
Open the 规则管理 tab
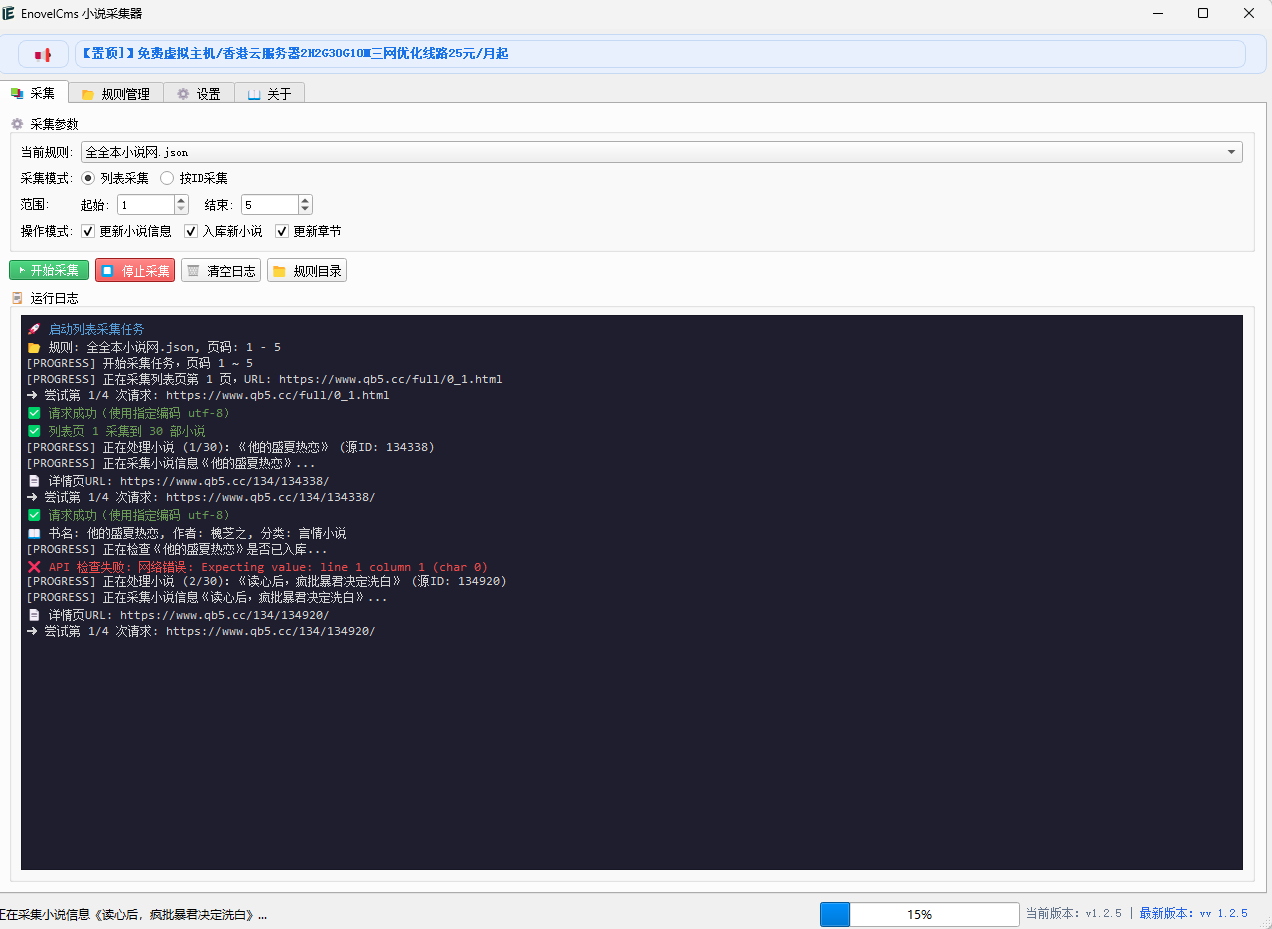pos(116,94)
